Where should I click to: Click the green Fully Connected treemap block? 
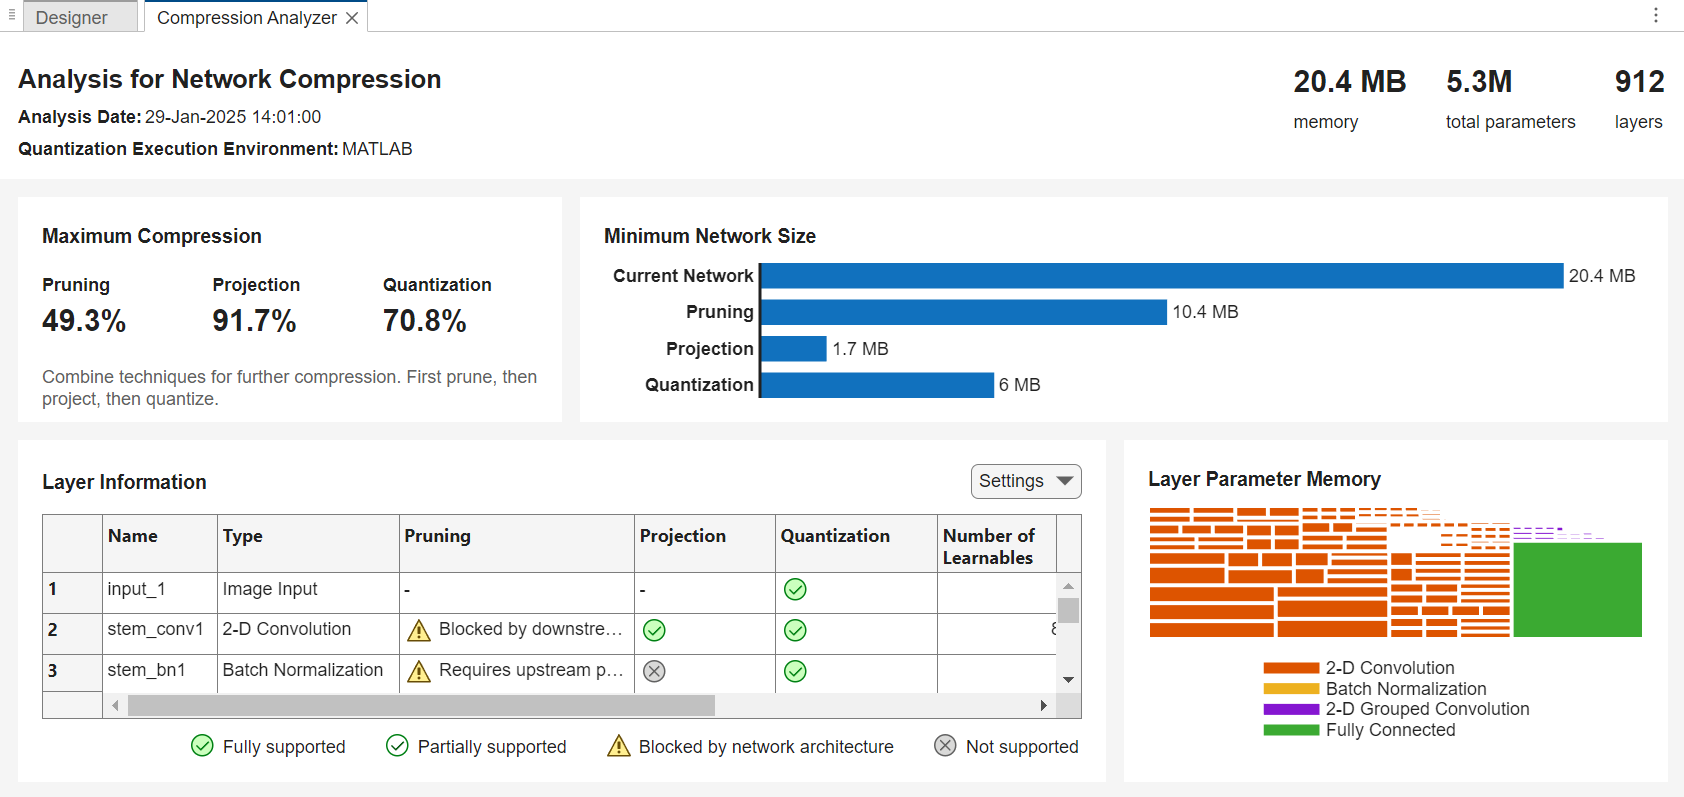coord(1577,589)
